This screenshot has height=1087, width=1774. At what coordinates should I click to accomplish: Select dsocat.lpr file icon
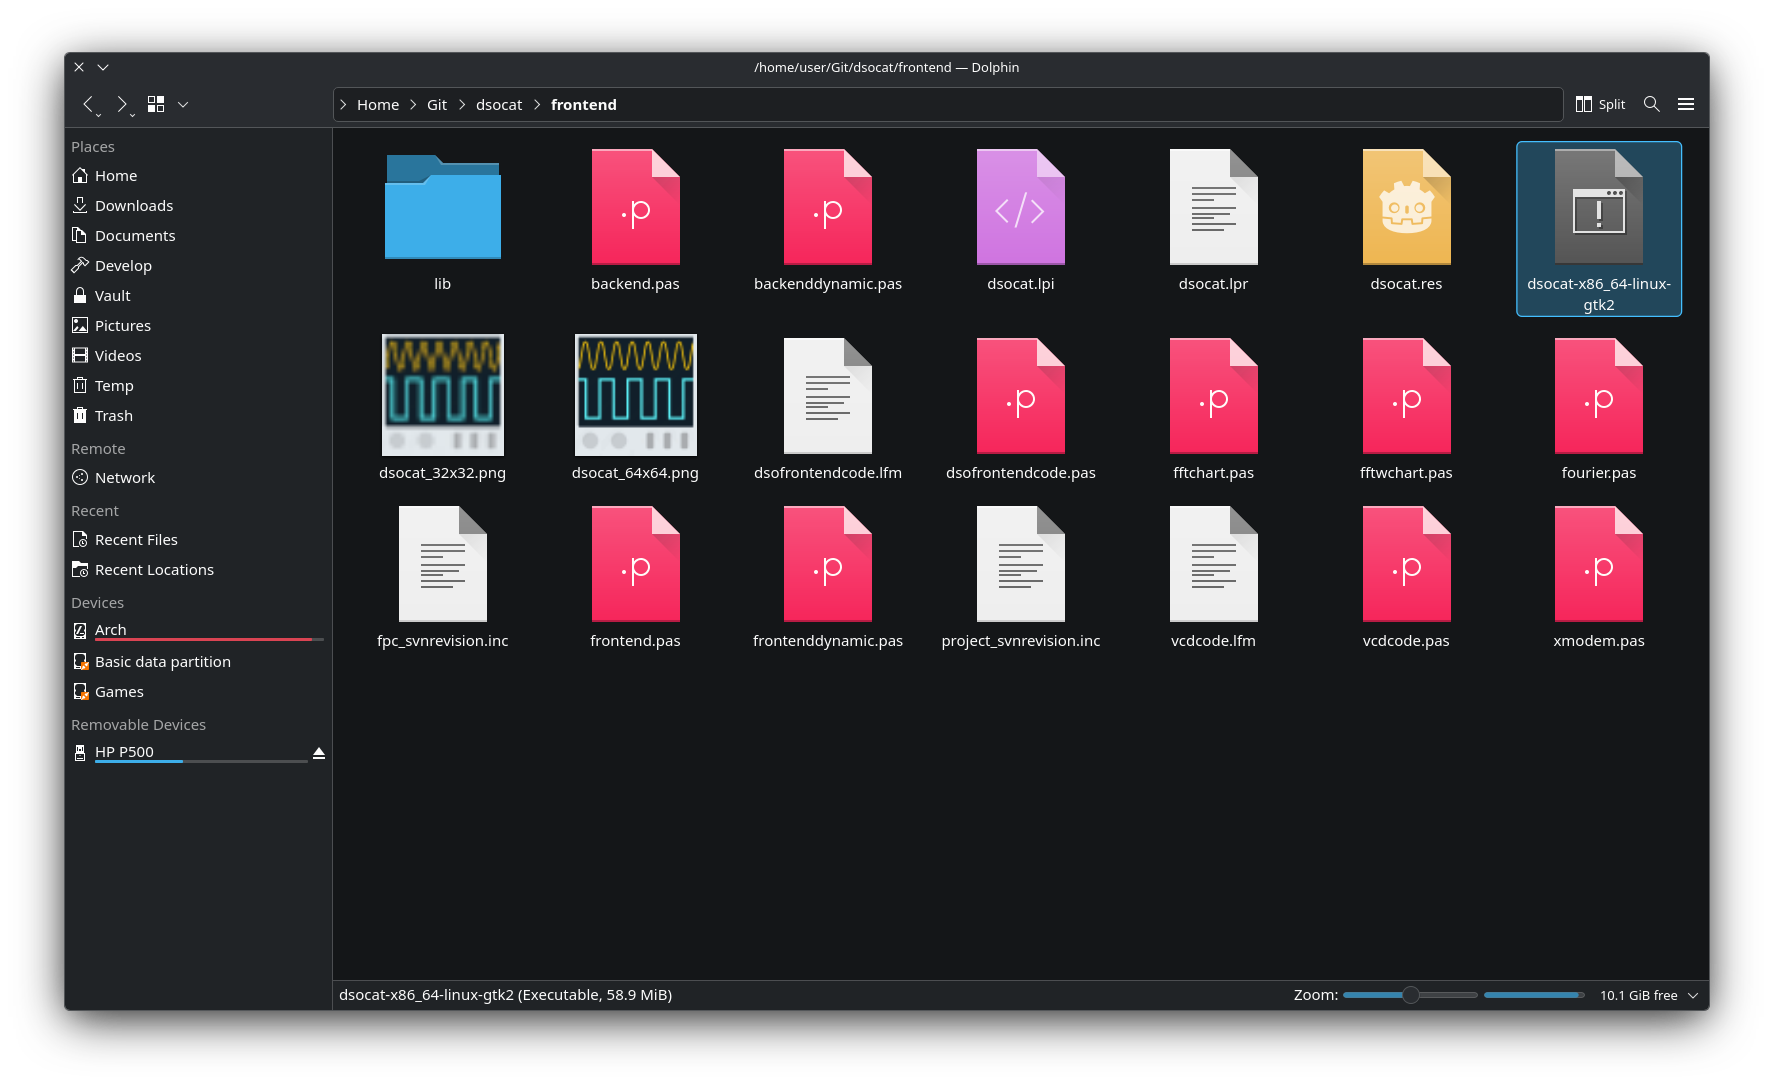tap(1214, 207)
